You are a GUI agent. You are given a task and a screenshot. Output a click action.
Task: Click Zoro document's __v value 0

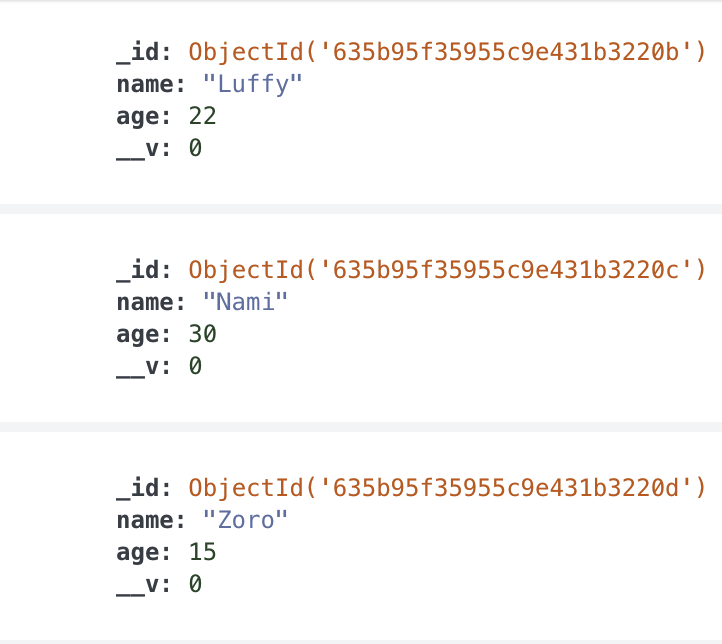pos(195,584)
